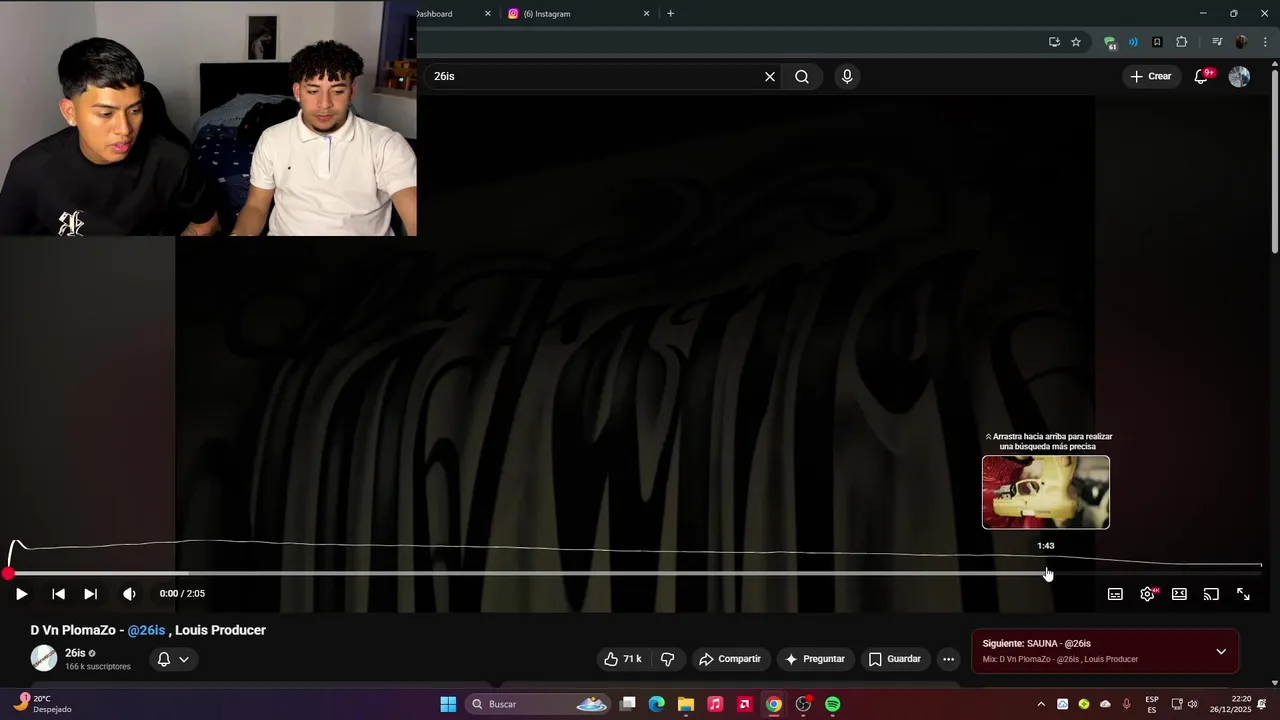This screenshot has width=1280, height=720.
Task: Open OBS Studio from taskbar
Action: click(x=803, y=704)
